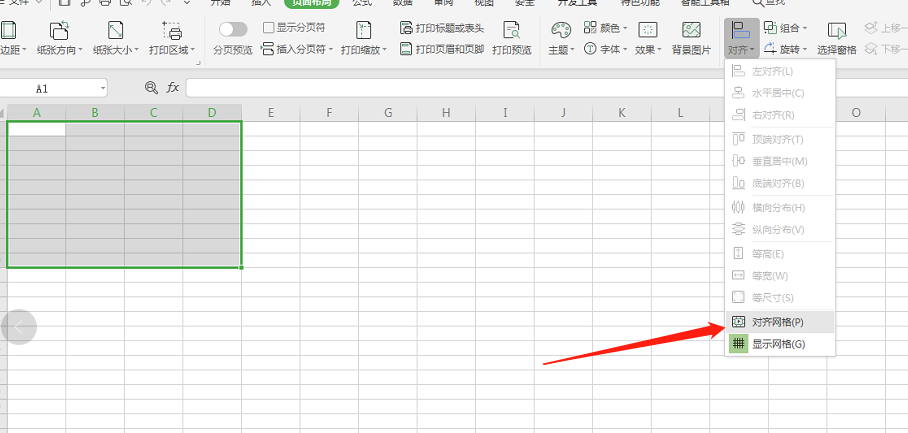Choose 等宽(W) equal width option

tap(779, 276)
